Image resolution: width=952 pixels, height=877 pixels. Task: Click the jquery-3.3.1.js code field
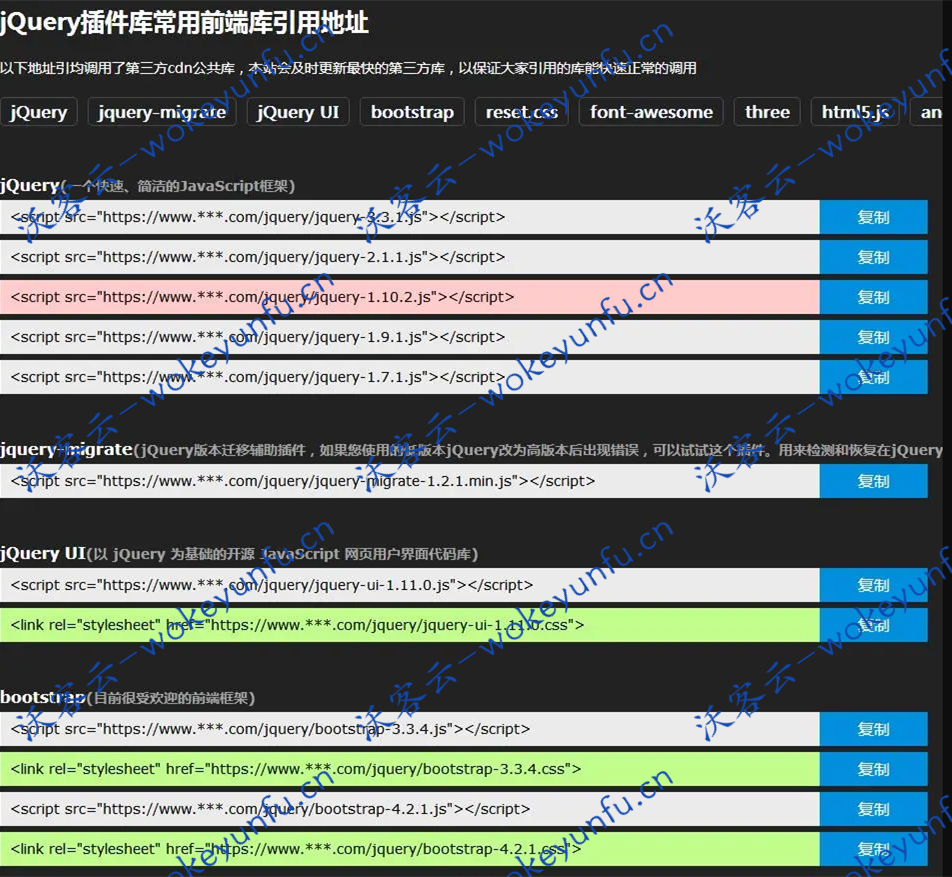point(410,217)
